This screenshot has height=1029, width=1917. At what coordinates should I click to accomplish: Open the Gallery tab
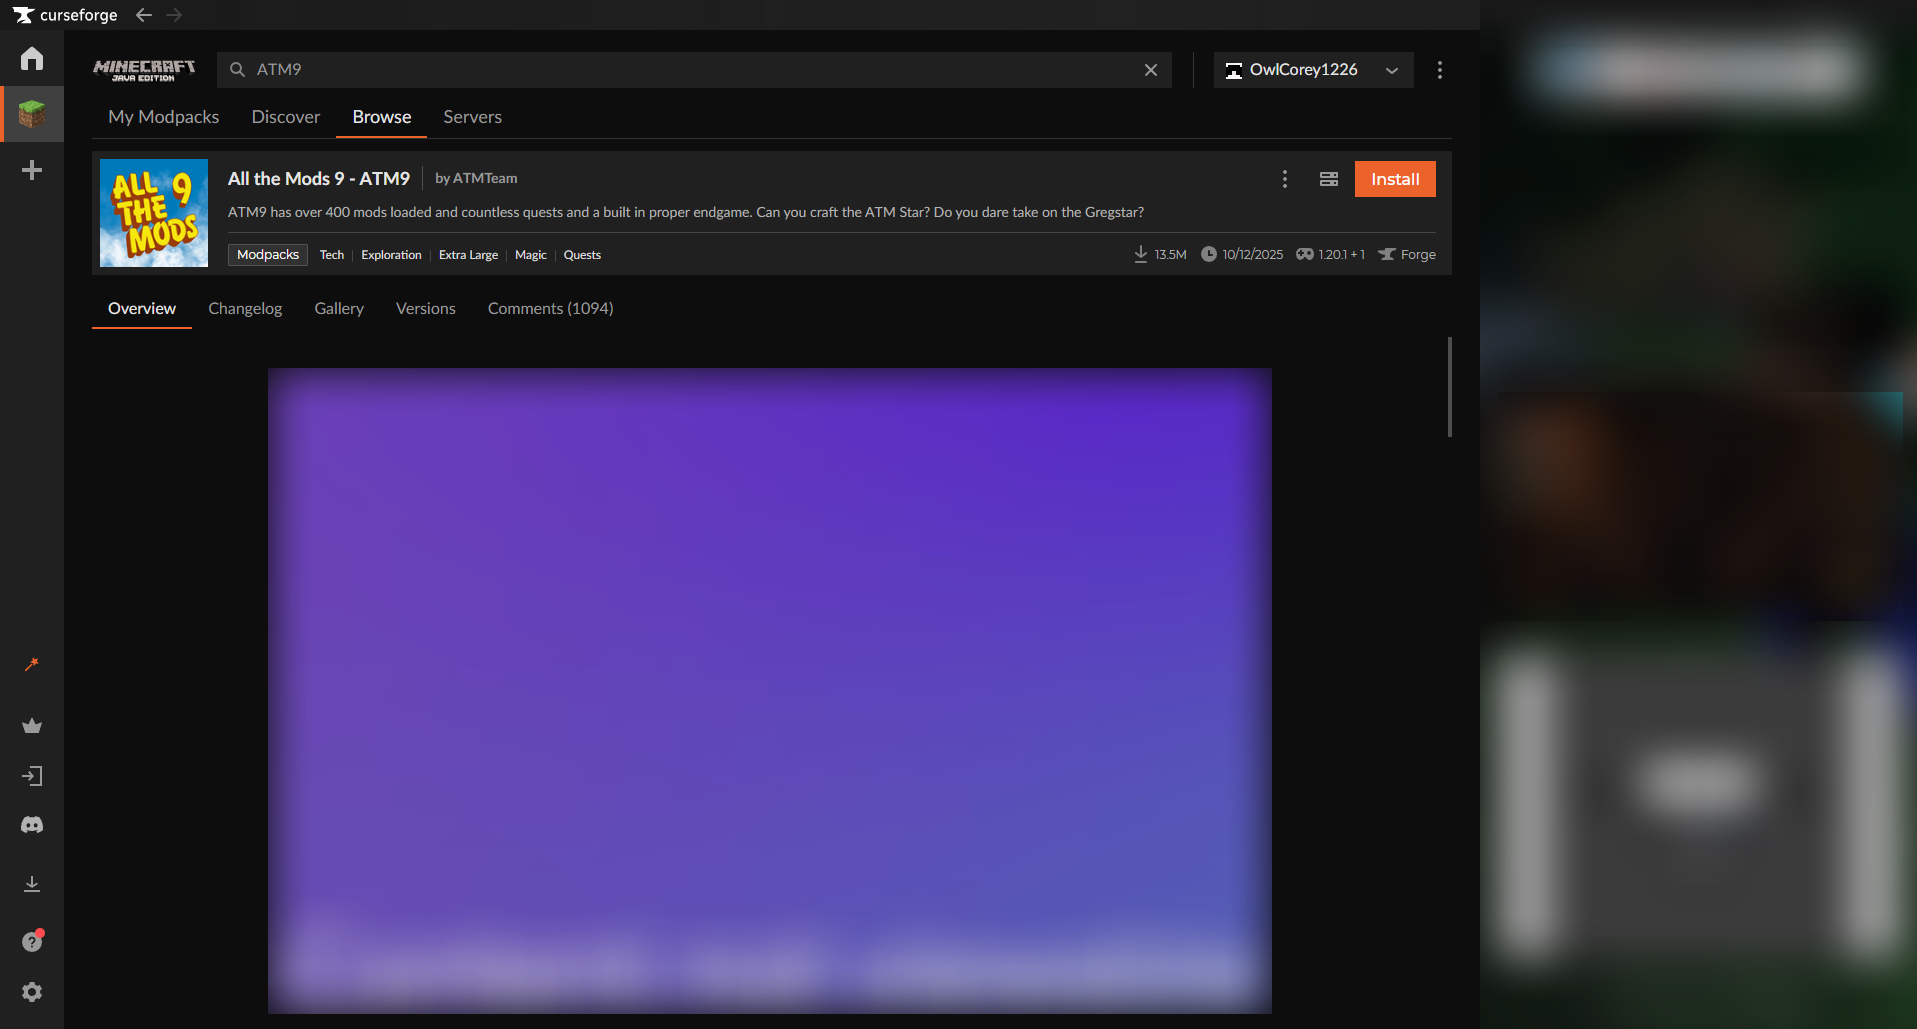(339, 308)
